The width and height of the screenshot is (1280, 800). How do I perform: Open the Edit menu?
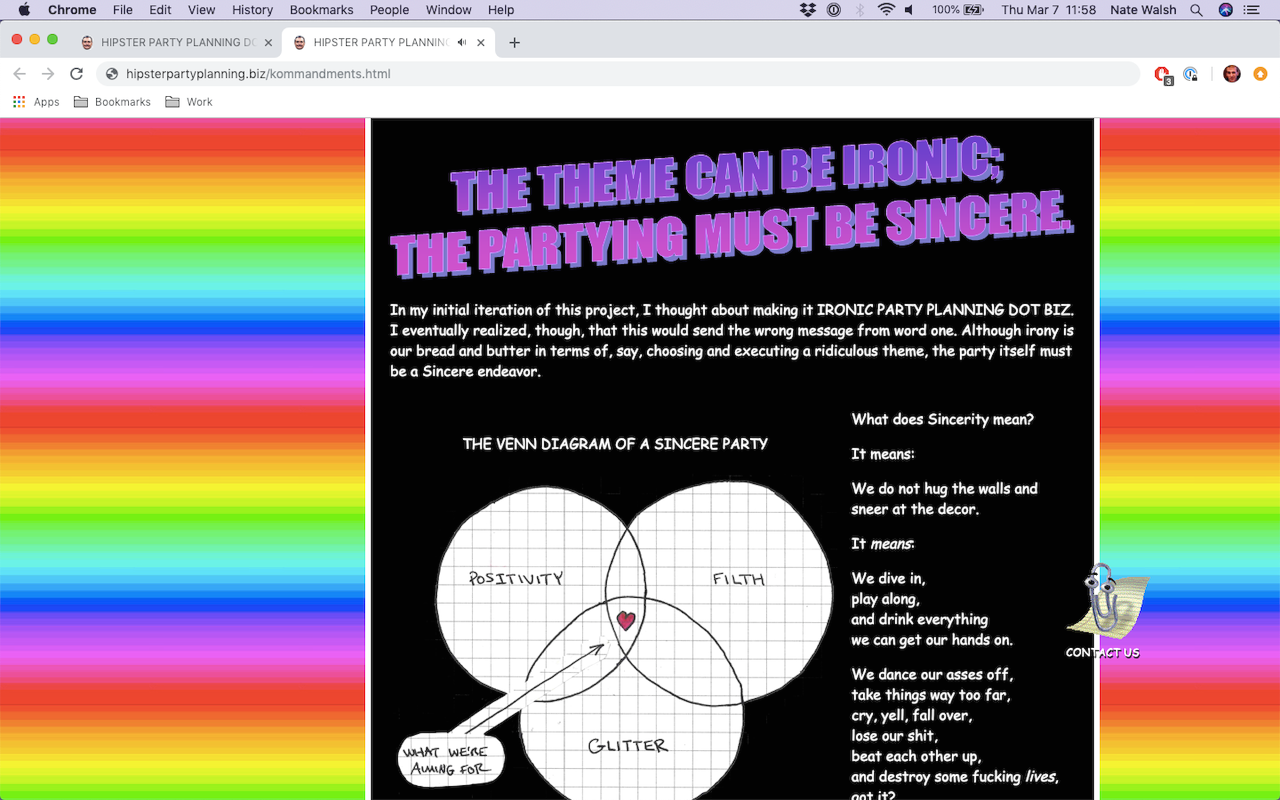[x=160, y=10]
